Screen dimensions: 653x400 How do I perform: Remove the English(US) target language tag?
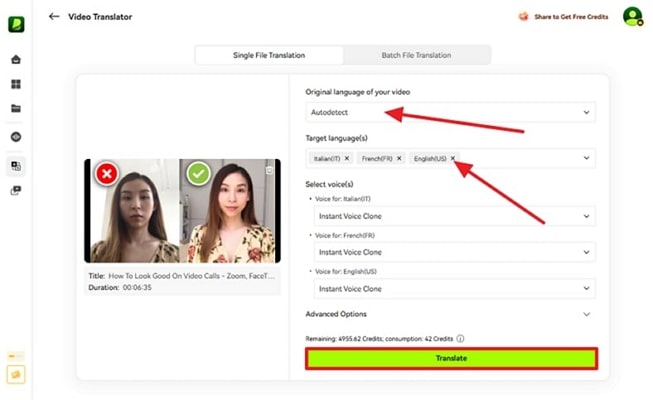tap(453, 158)
